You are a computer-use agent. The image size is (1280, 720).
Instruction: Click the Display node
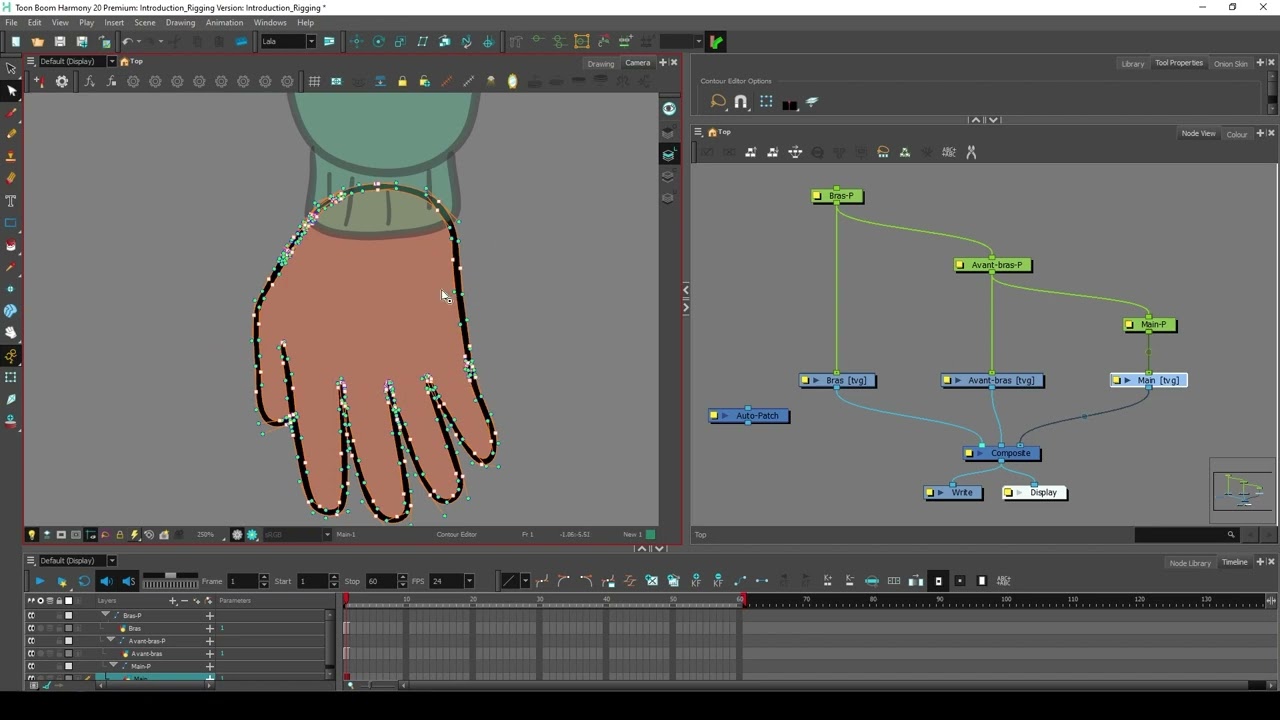(1035, 492)
